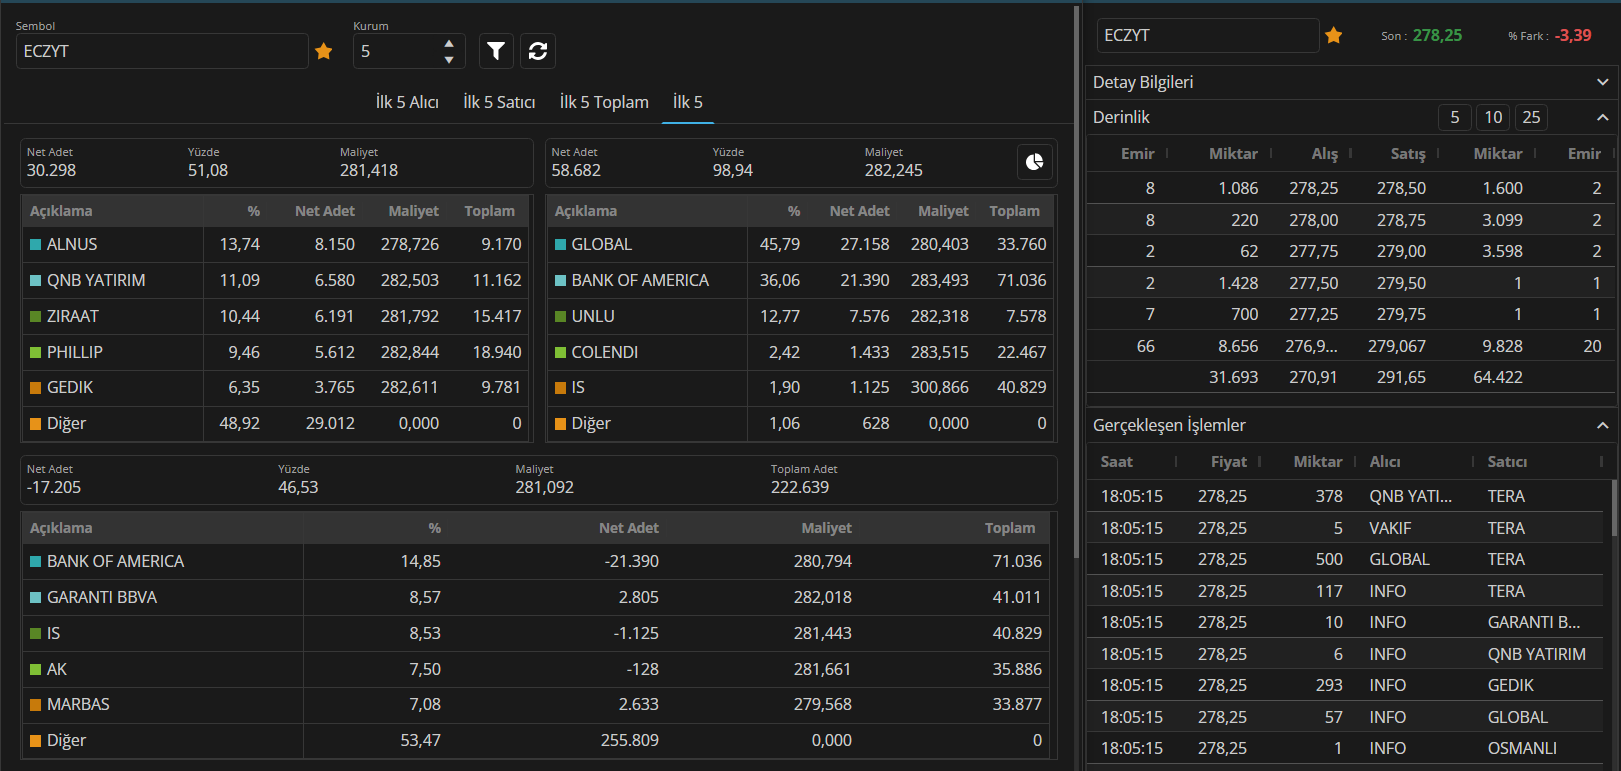Decrease the Kurum value with down arrow
This screenshot has height=771, width=1621.
pyautogui.click(x=449, y=59)
